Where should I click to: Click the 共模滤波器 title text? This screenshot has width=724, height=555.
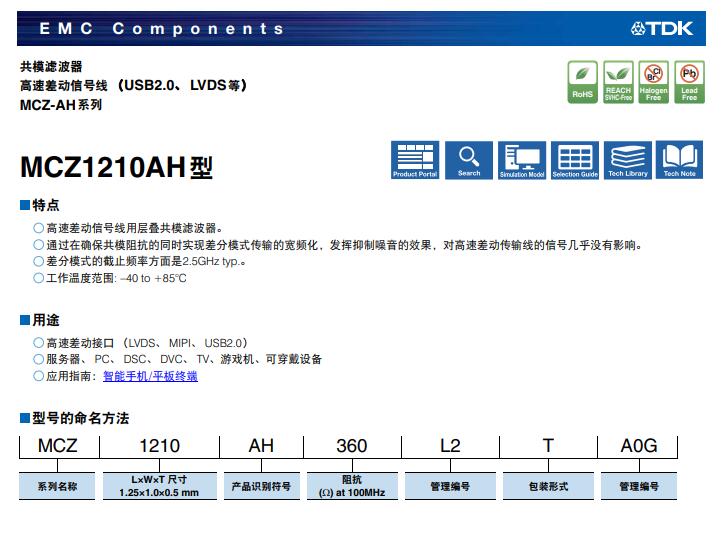pyautogui.click(x=51, y=66)
